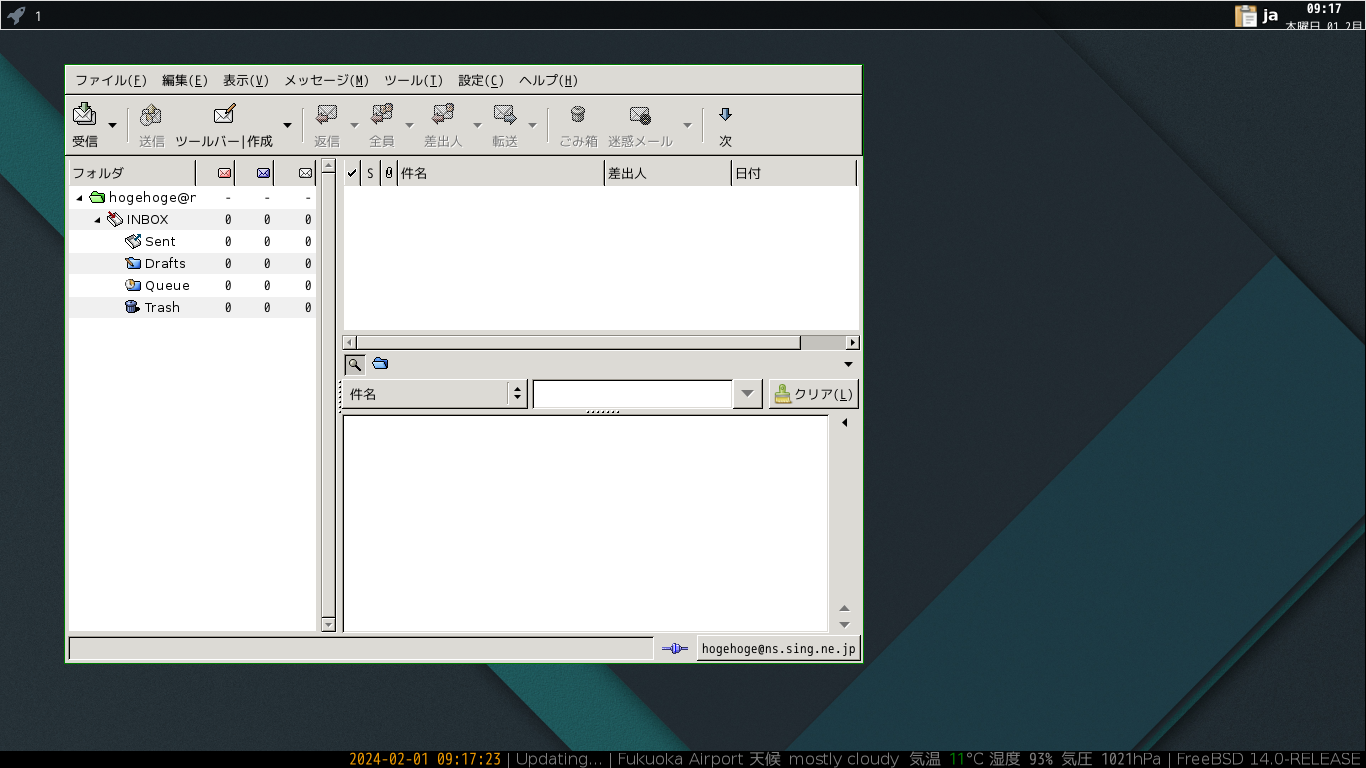Open the dropdown arrow next to 差出人 button
1366x768 pixels.
[477, 126]
